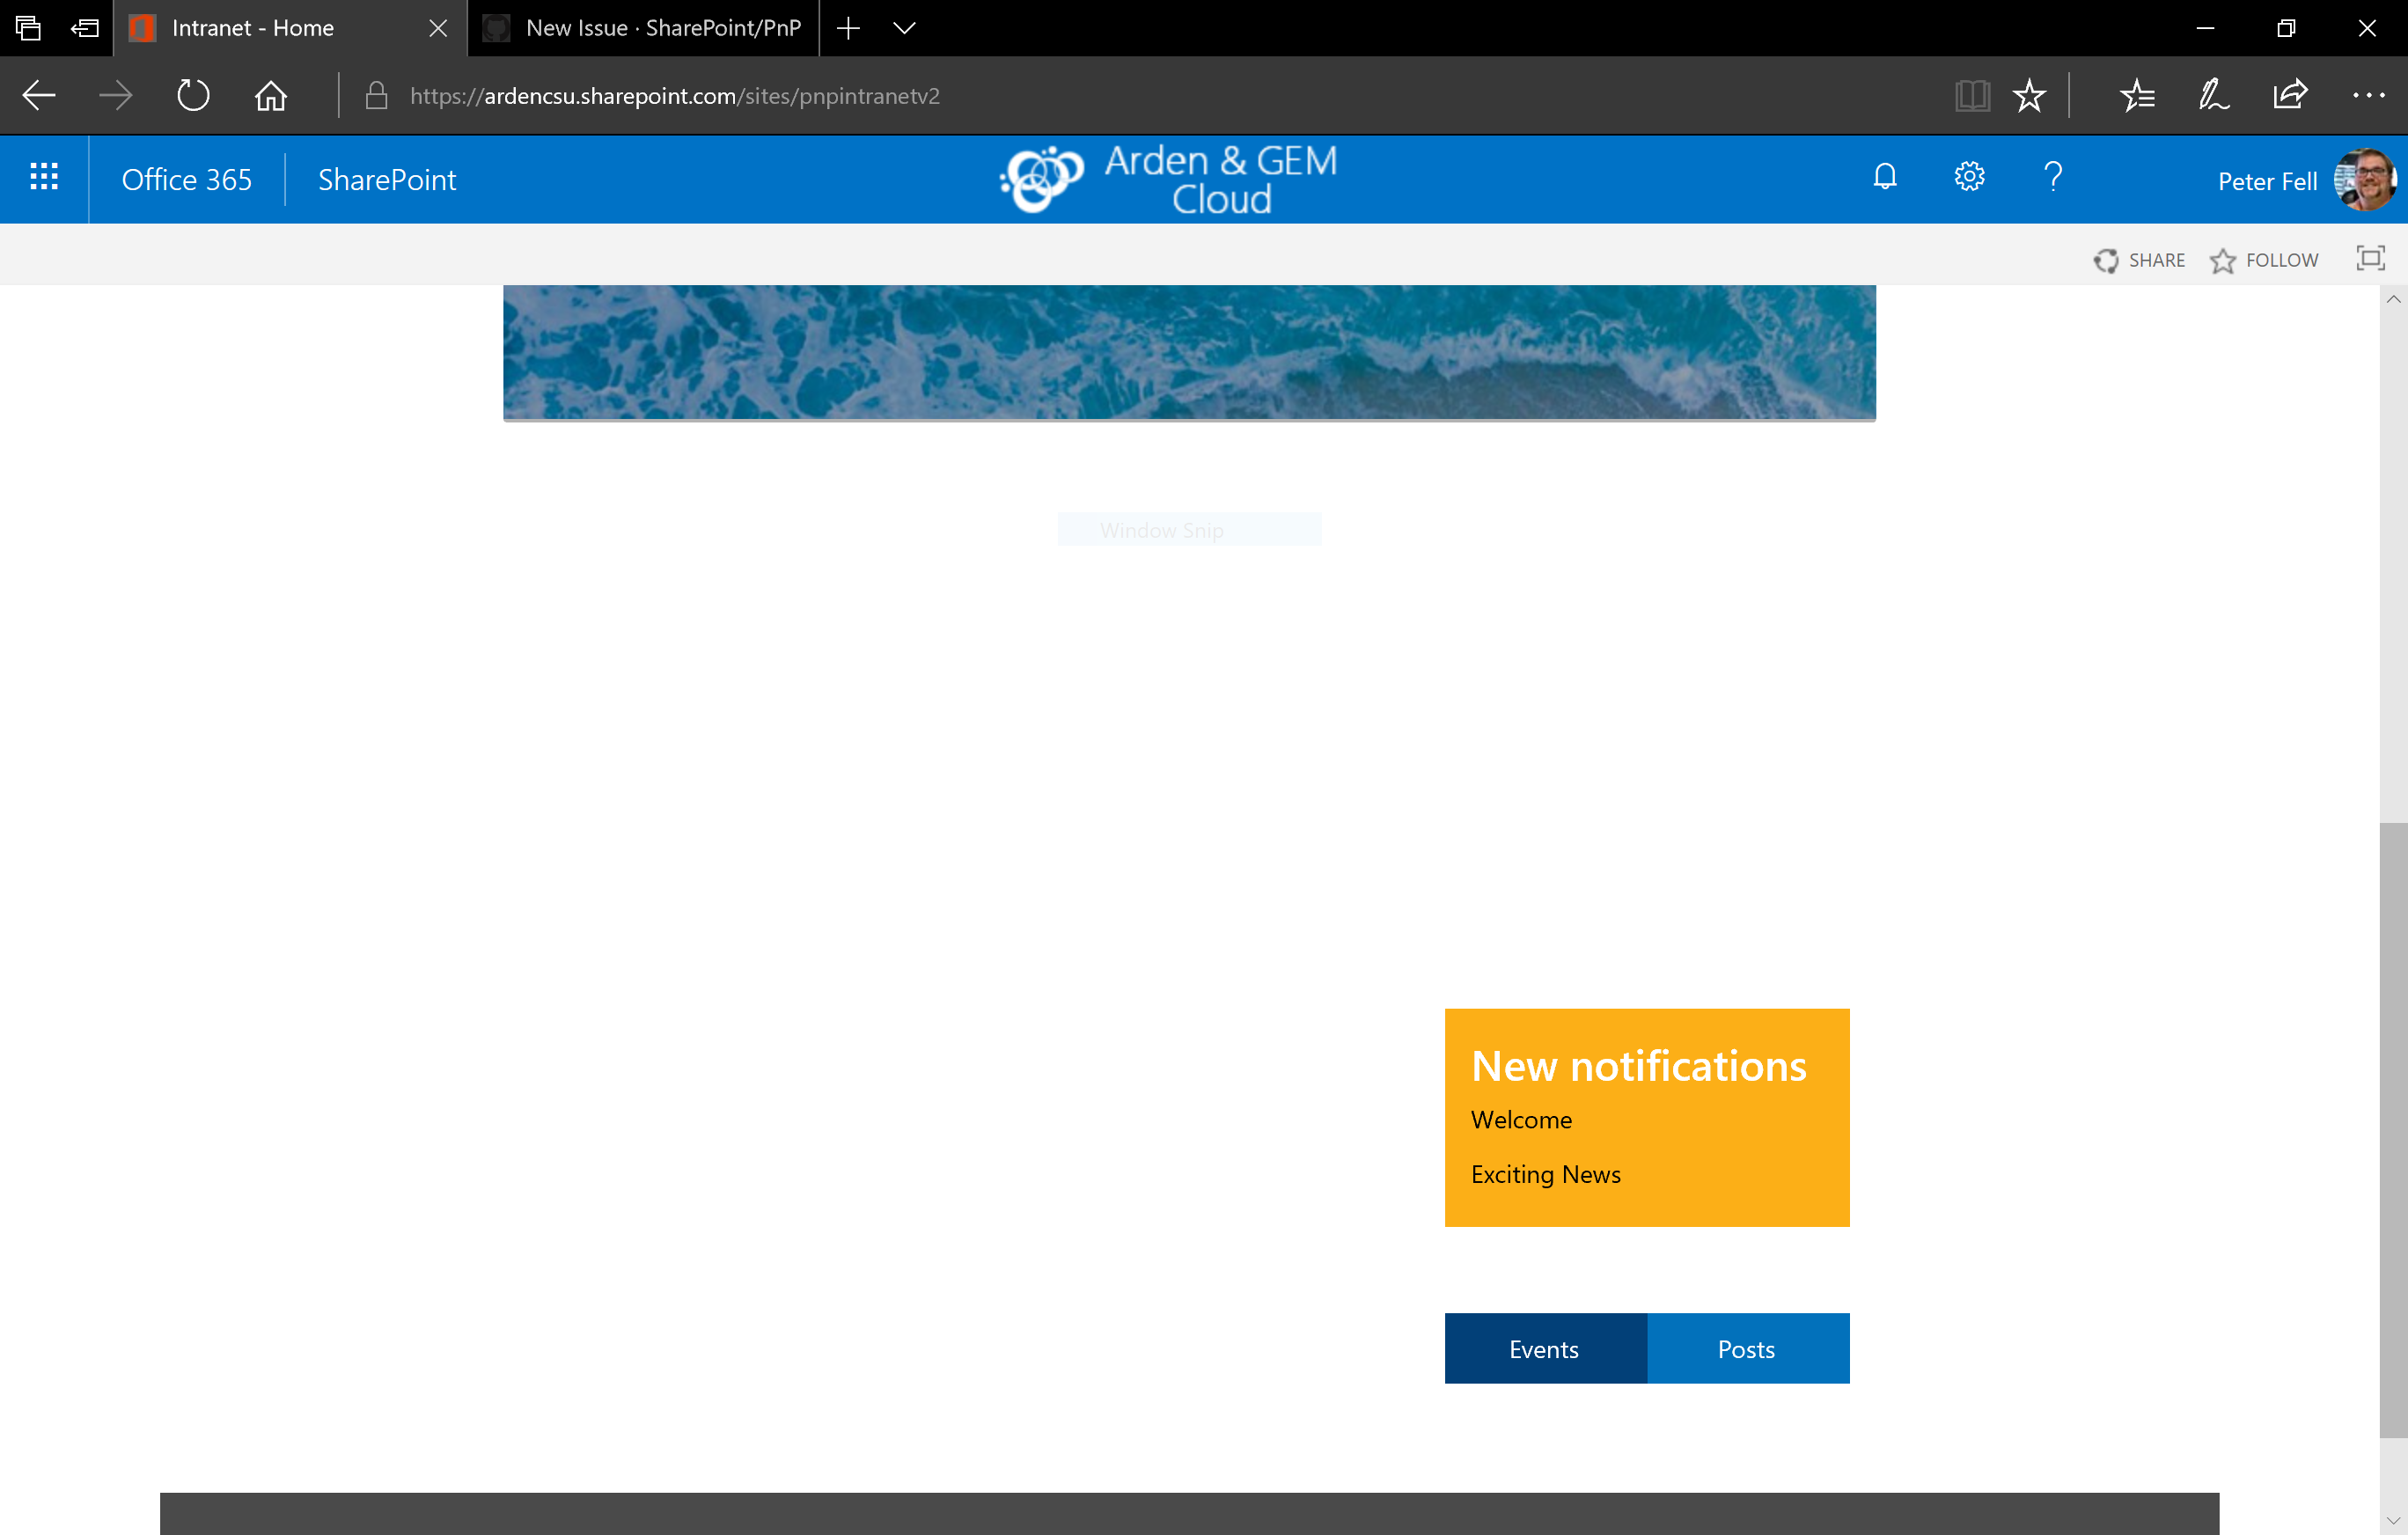
Task: Open the browser Hub favorites icon
Action: (x=2137, y=95)
